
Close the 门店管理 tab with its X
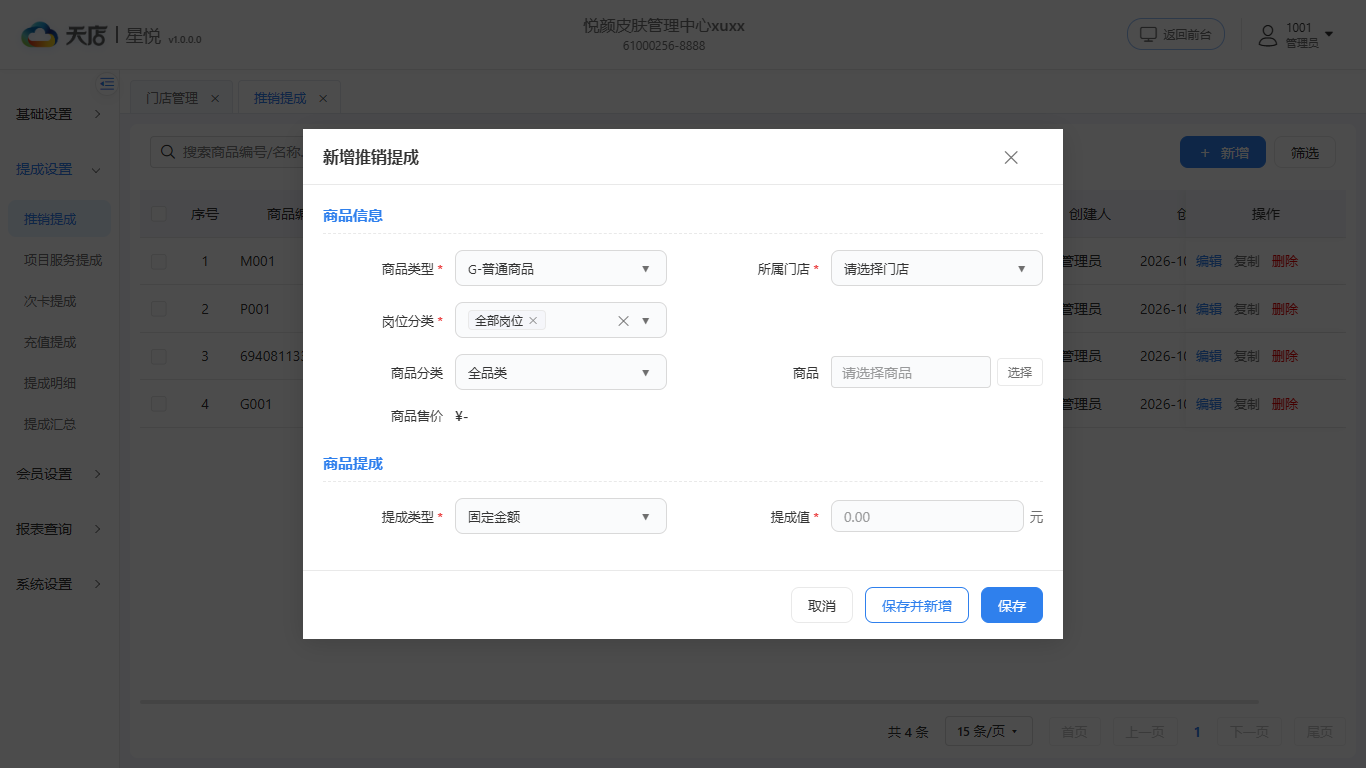215,98
